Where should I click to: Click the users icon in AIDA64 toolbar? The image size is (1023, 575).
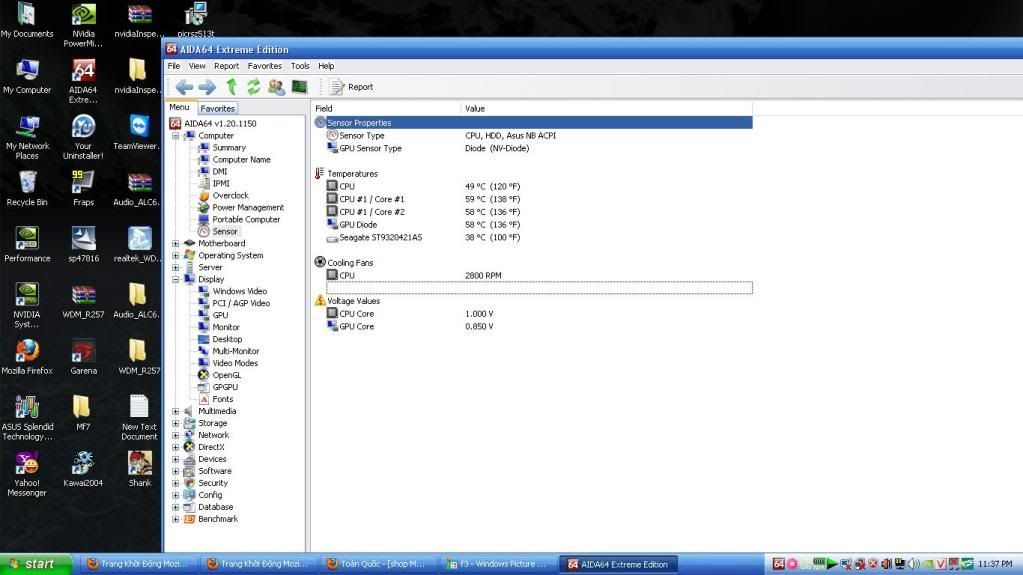click(x=276, y=87)
